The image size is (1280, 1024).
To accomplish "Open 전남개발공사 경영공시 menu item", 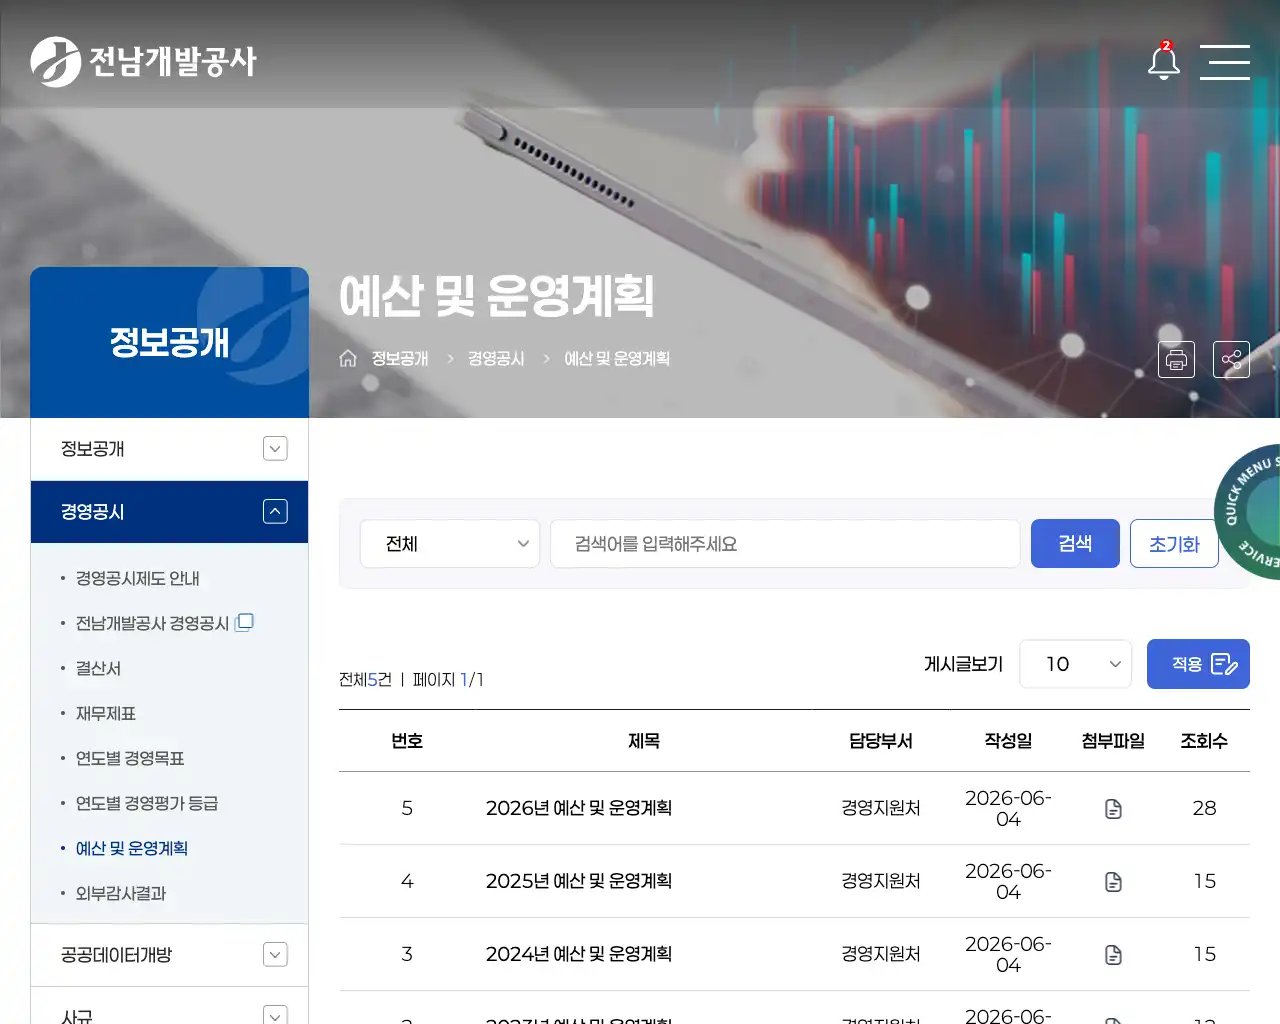I will pos(153,623).
